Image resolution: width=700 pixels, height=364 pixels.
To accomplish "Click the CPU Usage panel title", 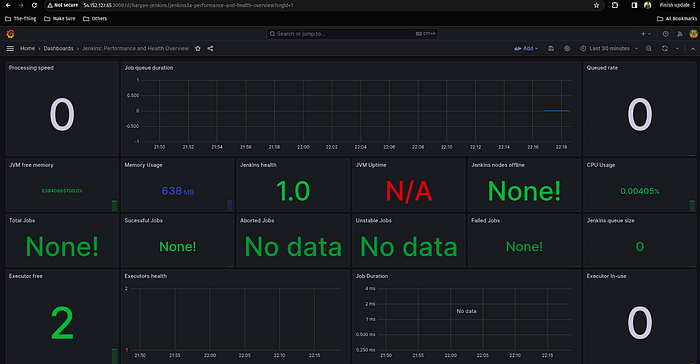I will [x=601, y=165].
